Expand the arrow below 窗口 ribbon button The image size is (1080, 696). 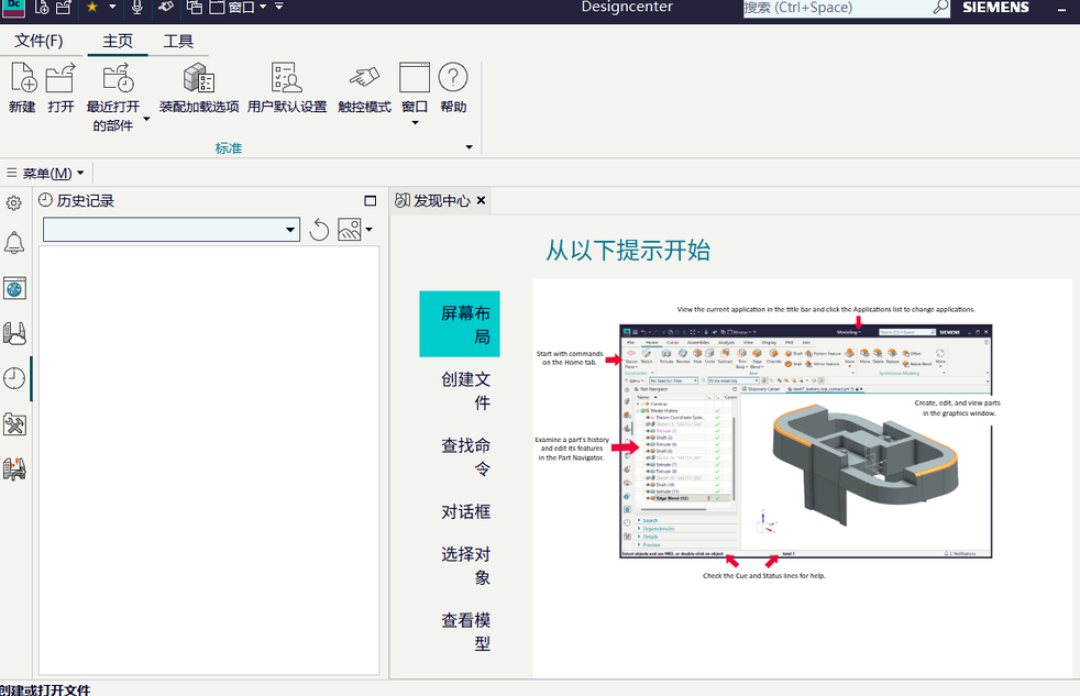[x=415, y=123]
